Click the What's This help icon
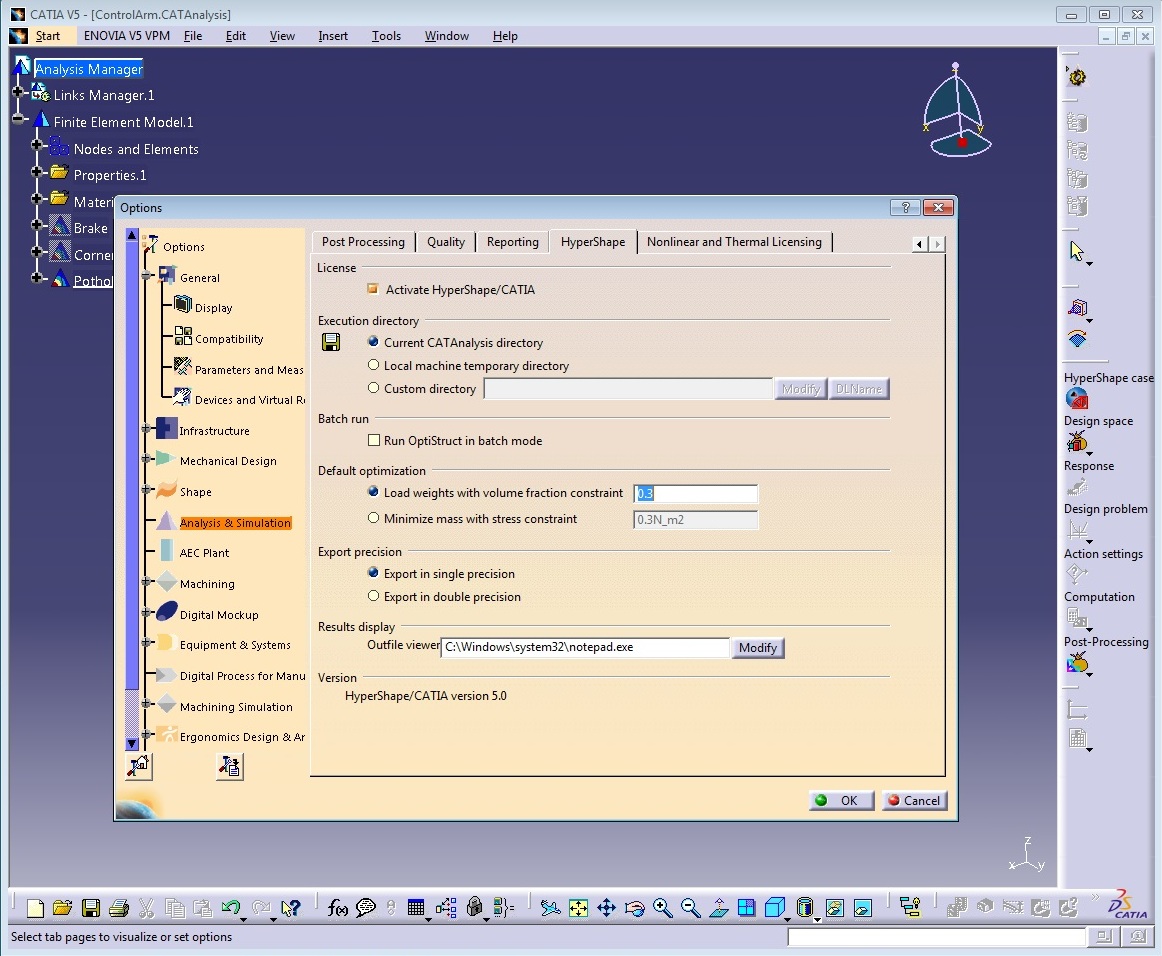This screenshot has width=1162, height=956. pos(290,908)
